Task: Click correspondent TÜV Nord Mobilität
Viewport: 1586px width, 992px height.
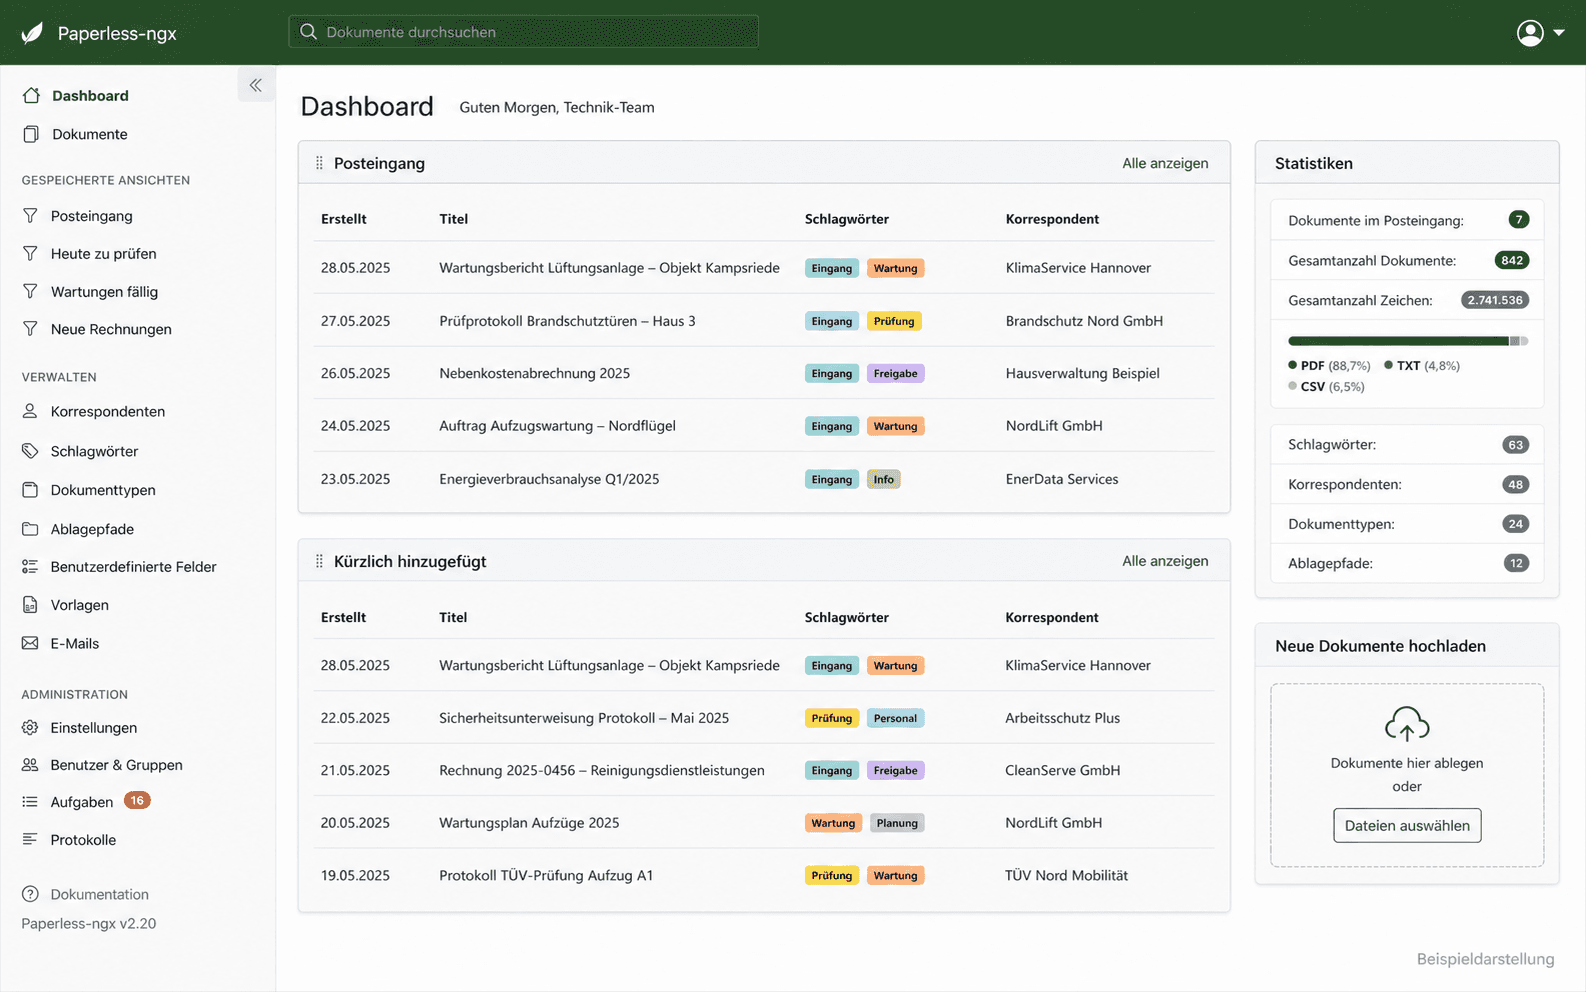Action: coord(1066,875)
